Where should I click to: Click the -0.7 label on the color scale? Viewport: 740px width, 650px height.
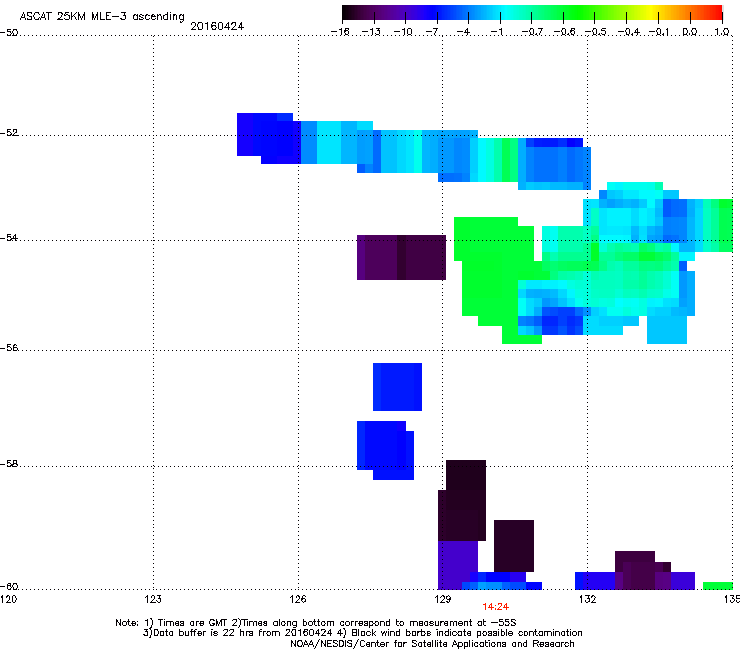(532, 32)
